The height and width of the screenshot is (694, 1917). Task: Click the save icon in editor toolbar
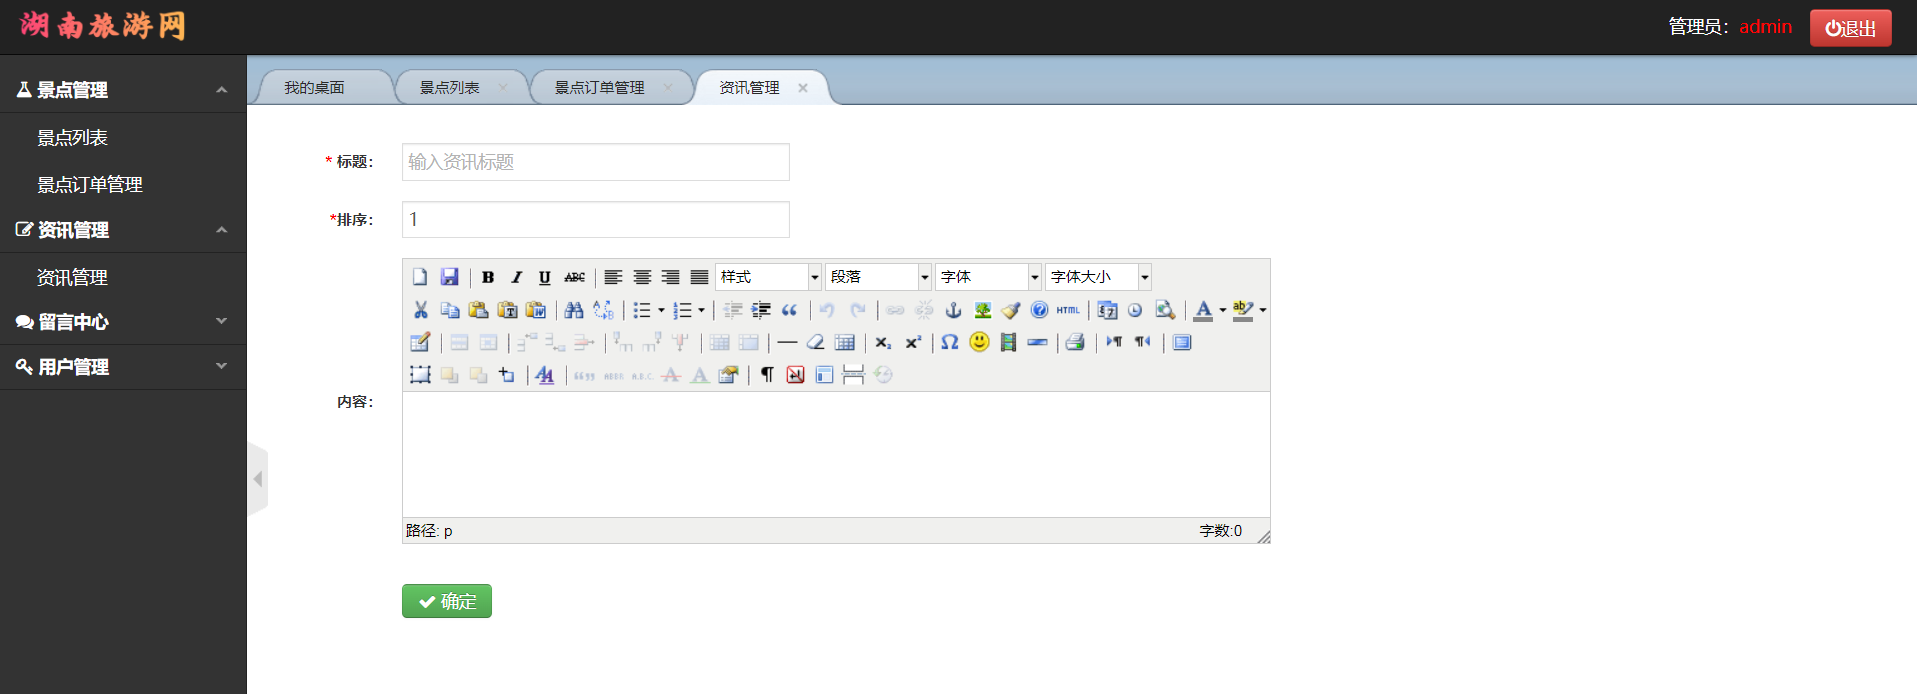coord(449,277)
